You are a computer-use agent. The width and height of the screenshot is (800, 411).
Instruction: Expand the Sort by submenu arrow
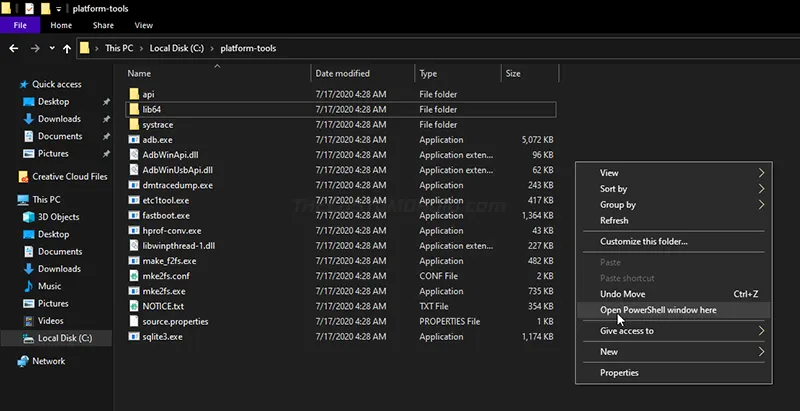point(761,189)
